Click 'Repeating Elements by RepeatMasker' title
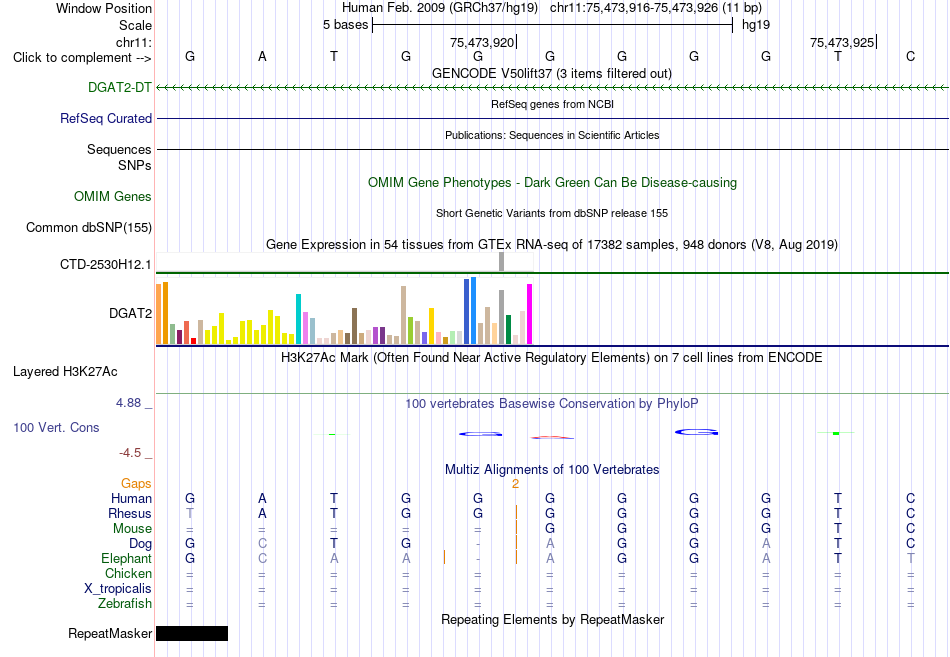Screen dimensions: 950x657 552,619
